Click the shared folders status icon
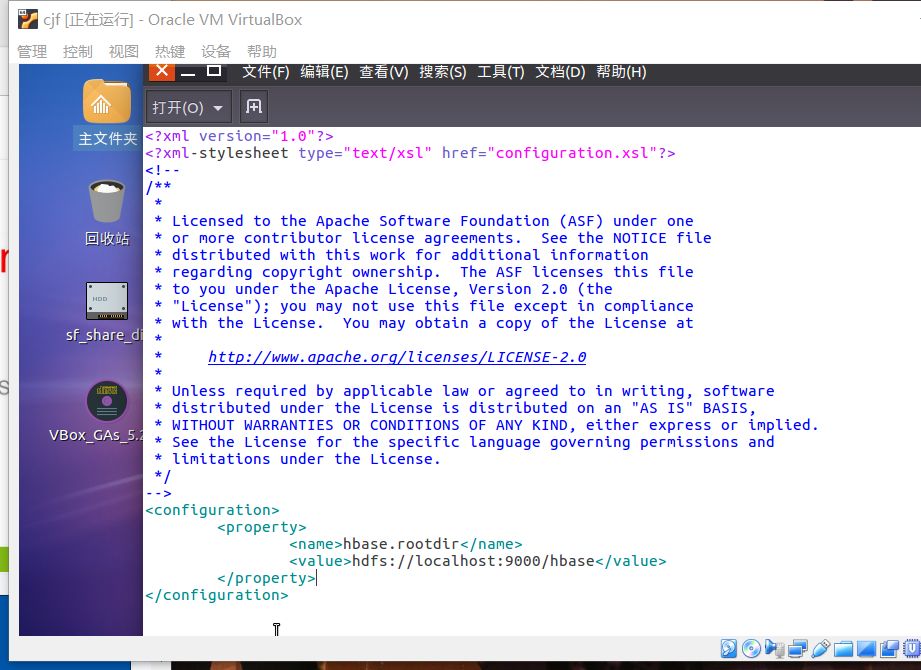Screen dimensions: 921x670 pos(843,649)
